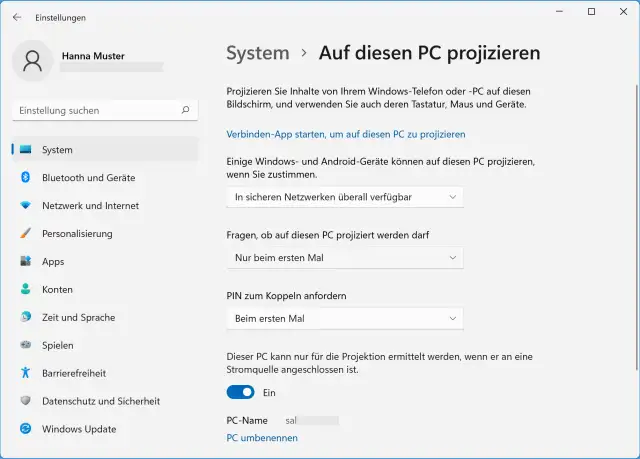Click 'Fragen, ob auf diesen PC projiziert werden darf' label
This screenshot has width=640, height=459.
[x=328, y=235]
